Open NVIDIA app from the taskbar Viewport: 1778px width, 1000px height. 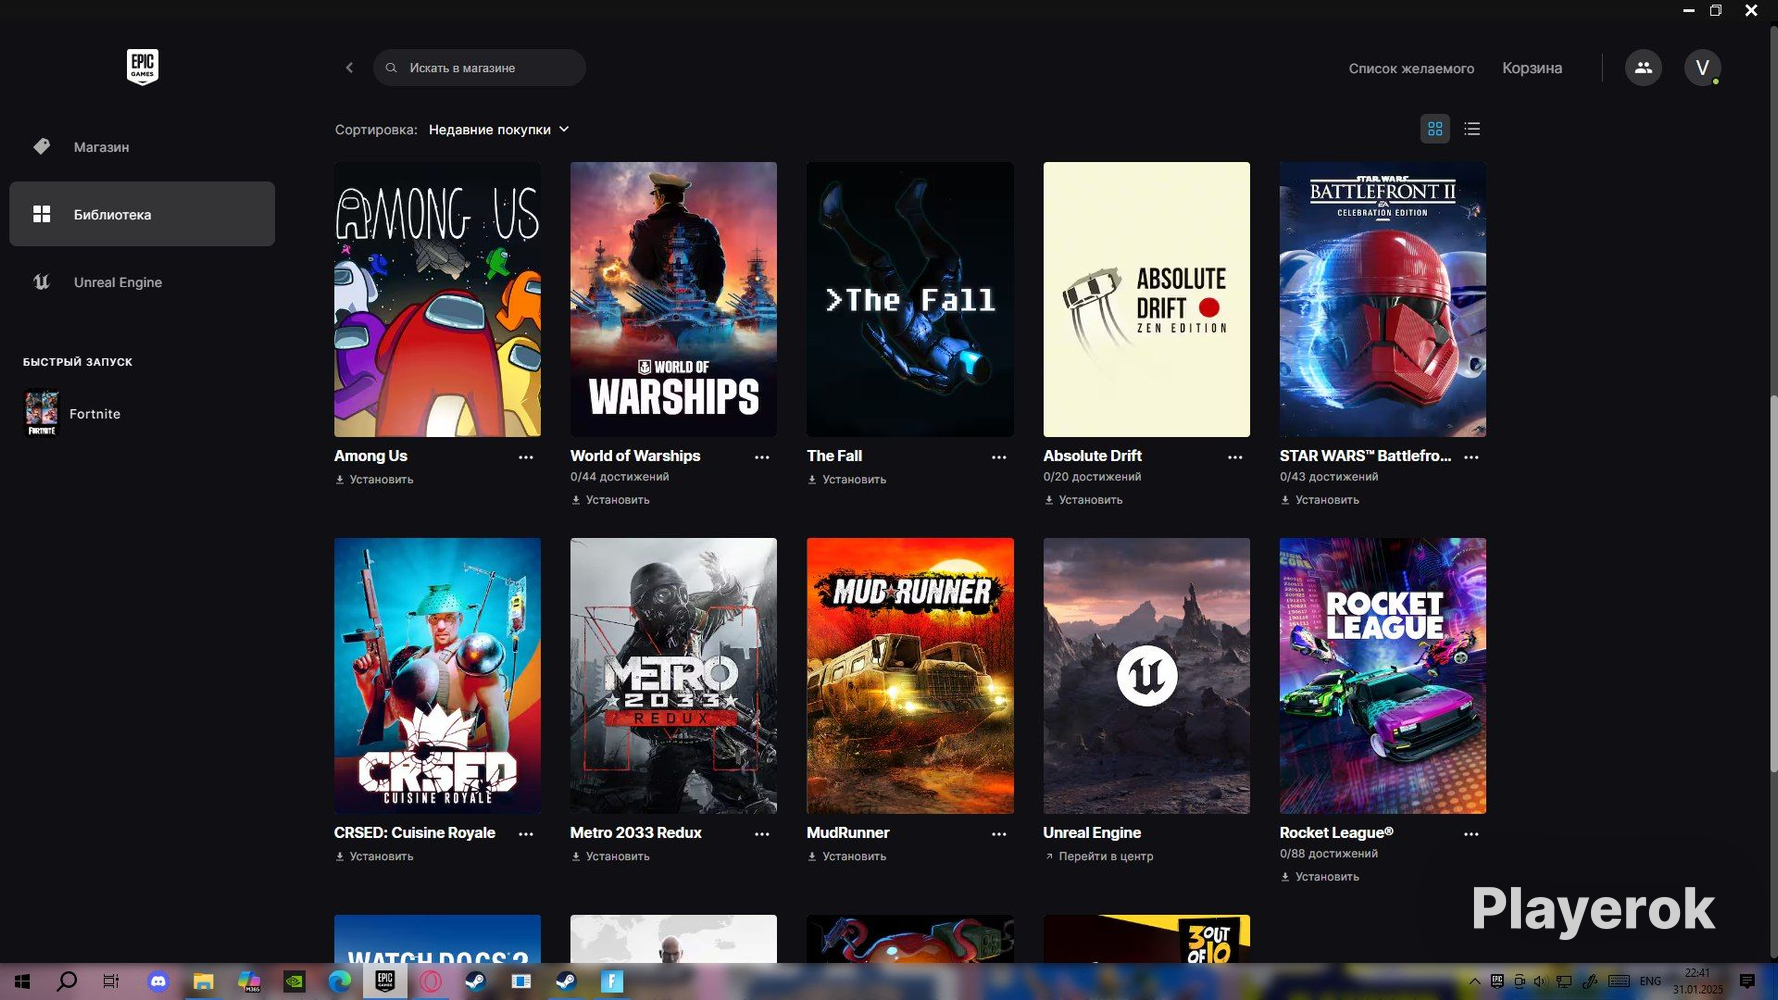[x=294, y=982]
